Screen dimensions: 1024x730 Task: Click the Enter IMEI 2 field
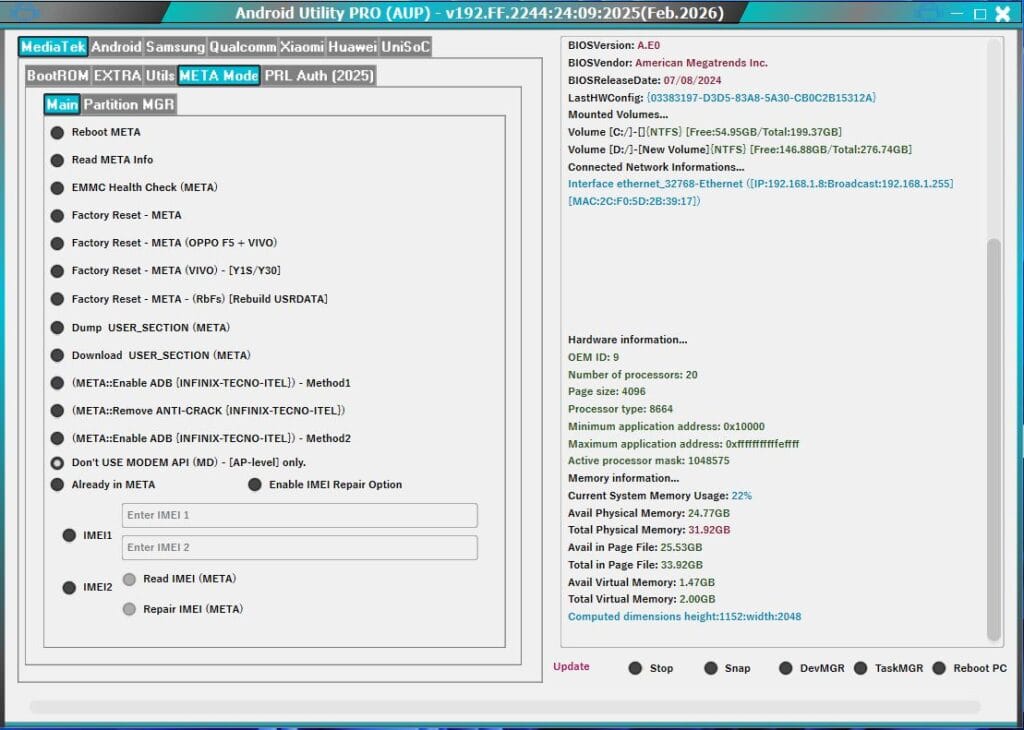(300, 547)
